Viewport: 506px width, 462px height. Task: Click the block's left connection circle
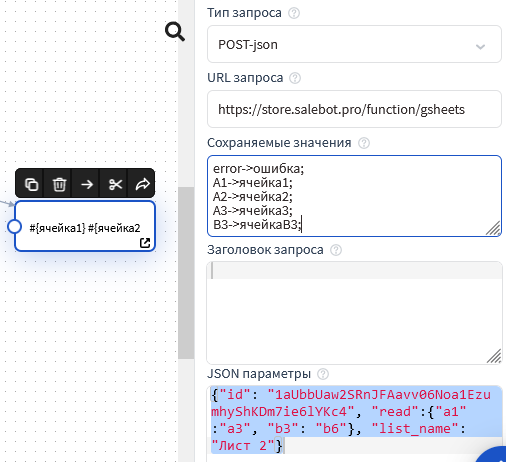[x=14, y=226]
